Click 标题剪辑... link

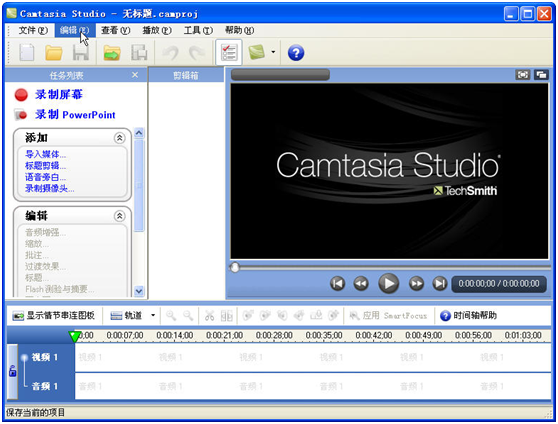click(x=46, y=166)
